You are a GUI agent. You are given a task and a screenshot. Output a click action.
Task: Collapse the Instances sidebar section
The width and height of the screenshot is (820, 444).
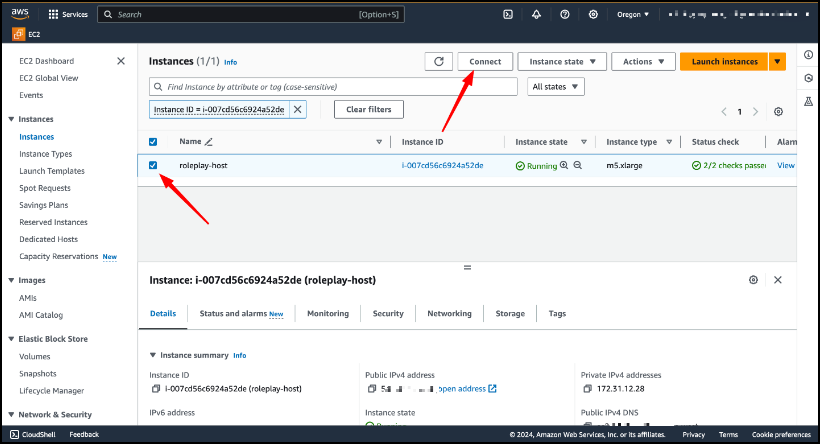coord(11,119)
